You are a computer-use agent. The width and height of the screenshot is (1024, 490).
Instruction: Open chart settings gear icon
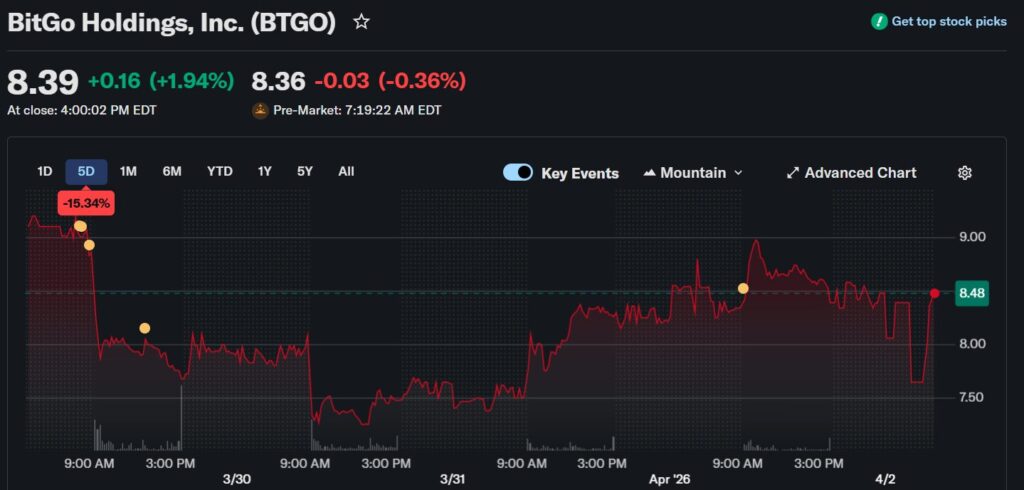pos(964,173)
